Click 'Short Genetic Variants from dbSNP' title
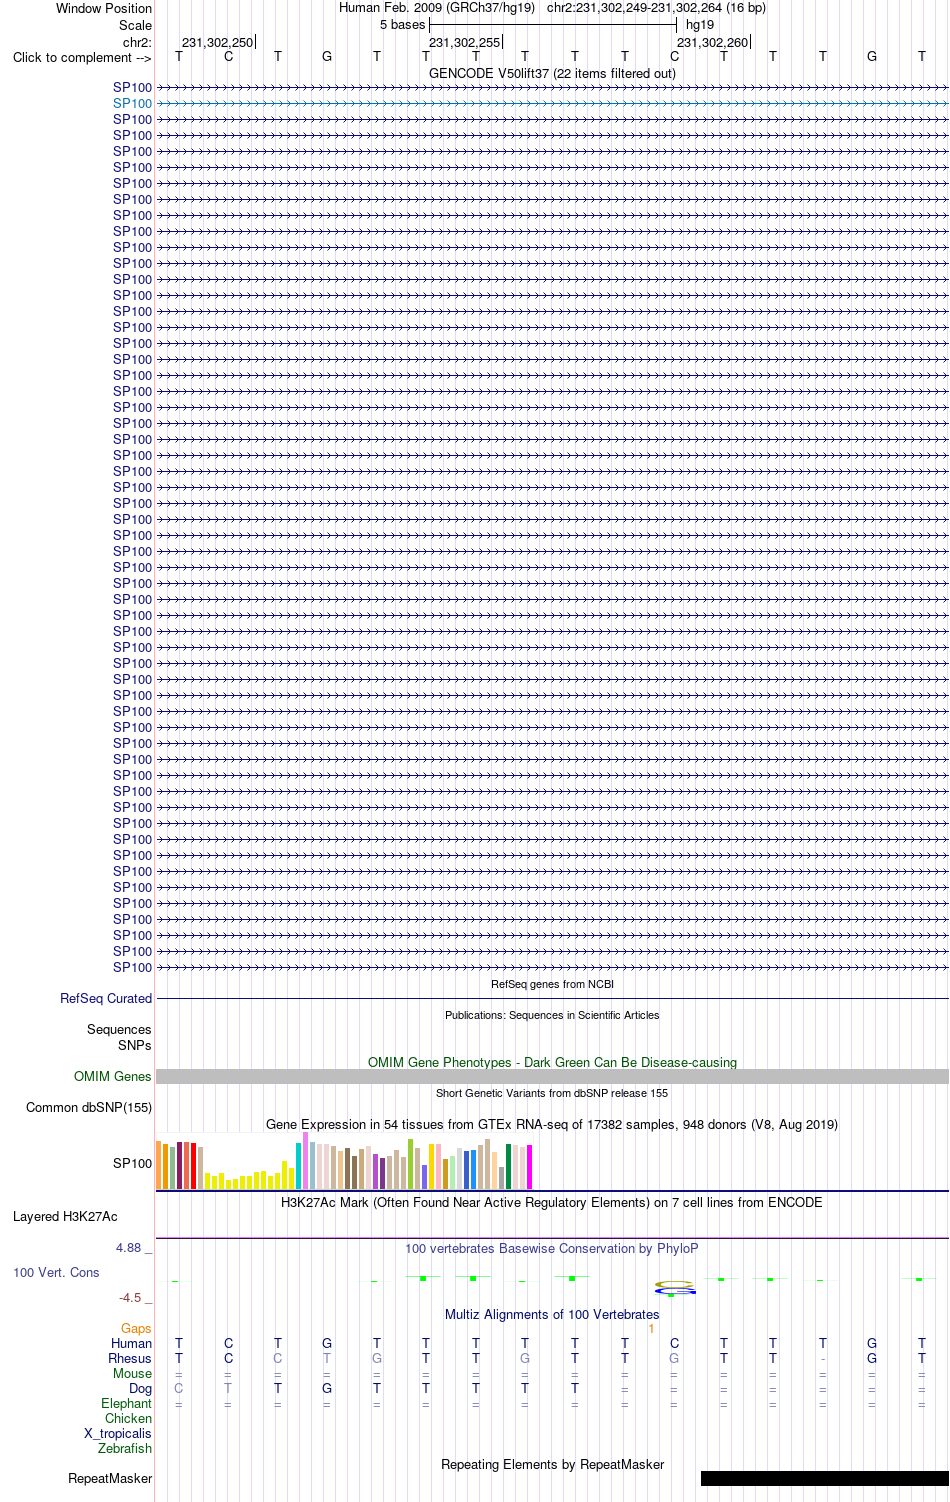The width and height of the screenshot is (950, 1502). tap(552, 1093)
